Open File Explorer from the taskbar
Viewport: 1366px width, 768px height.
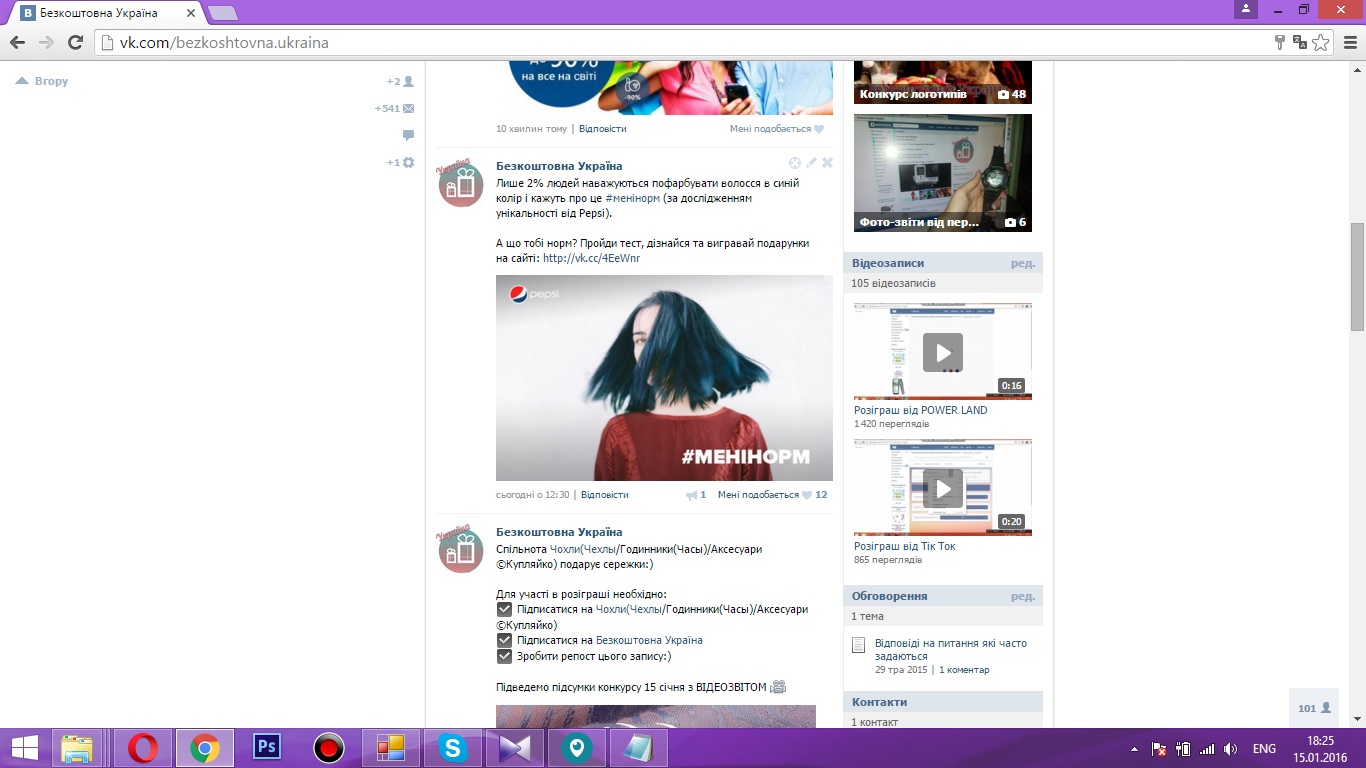tap(77, 748)
